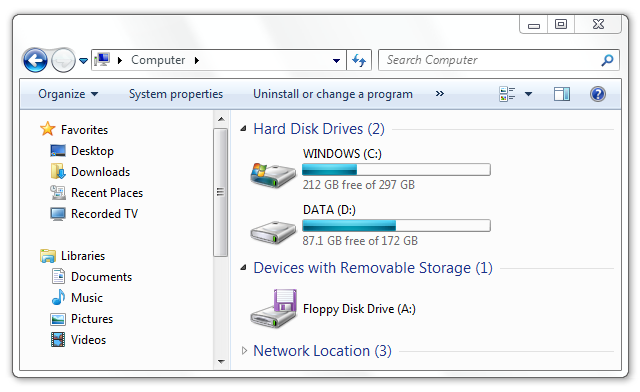Open the address bar history dropdown
640x392 pixels.
point(336,60)
